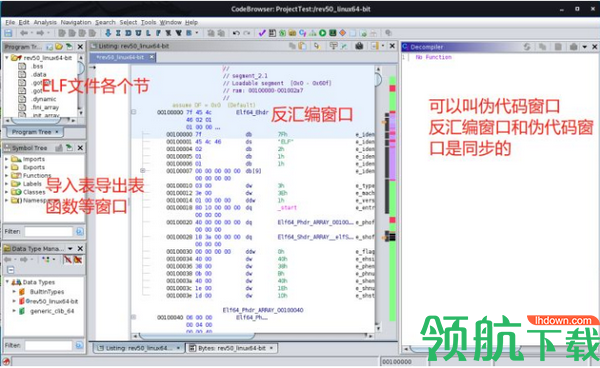Click the 'Cf' data-types toolbar icon

[x=303, y=33]
